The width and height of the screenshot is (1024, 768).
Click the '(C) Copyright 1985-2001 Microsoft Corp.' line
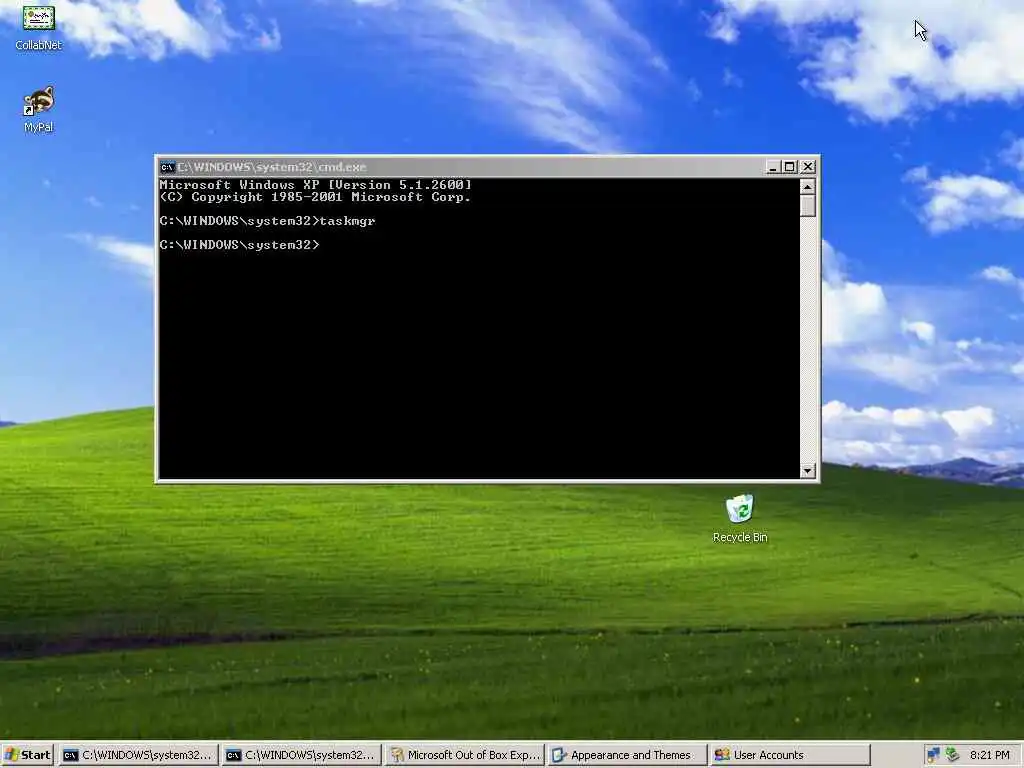[x=315, y=197]
